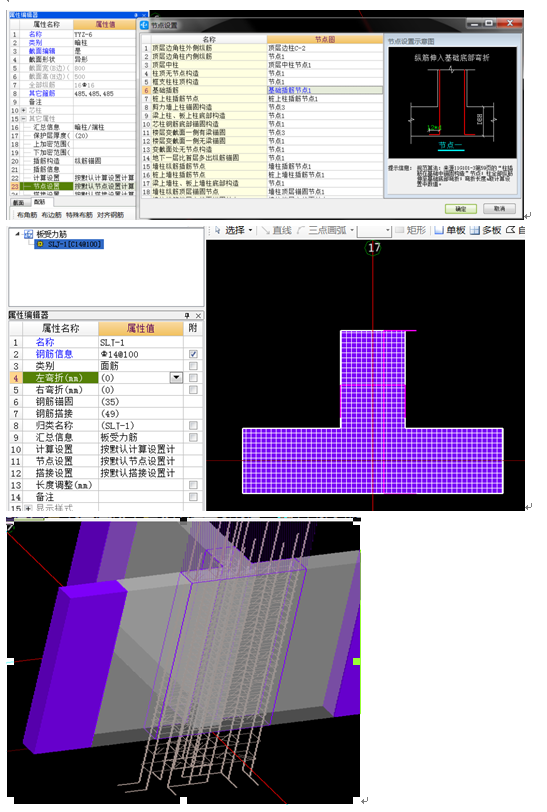Expand 显示样式 group
The image size is (547, 812).
coord(28,508)
